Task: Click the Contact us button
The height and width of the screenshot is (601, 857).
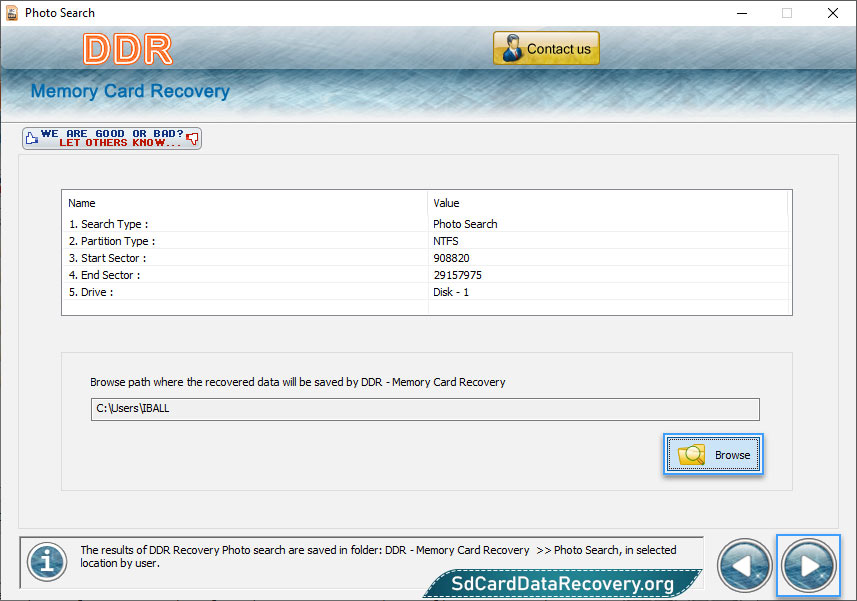Action: click(546, 48)
